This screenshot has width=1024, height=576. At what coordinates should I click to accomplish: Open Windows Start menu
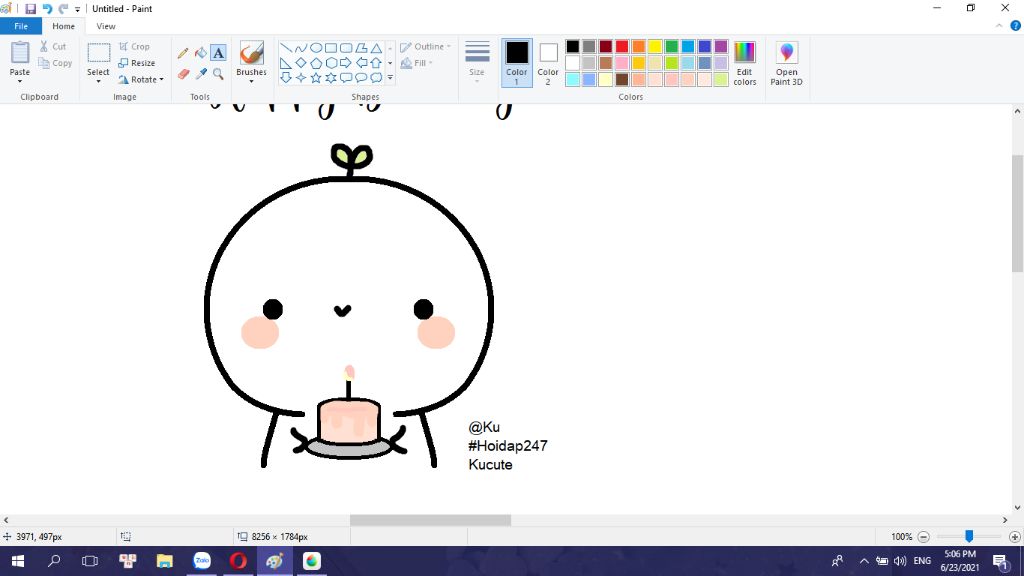pyautogui.click(x=18, y=561)
